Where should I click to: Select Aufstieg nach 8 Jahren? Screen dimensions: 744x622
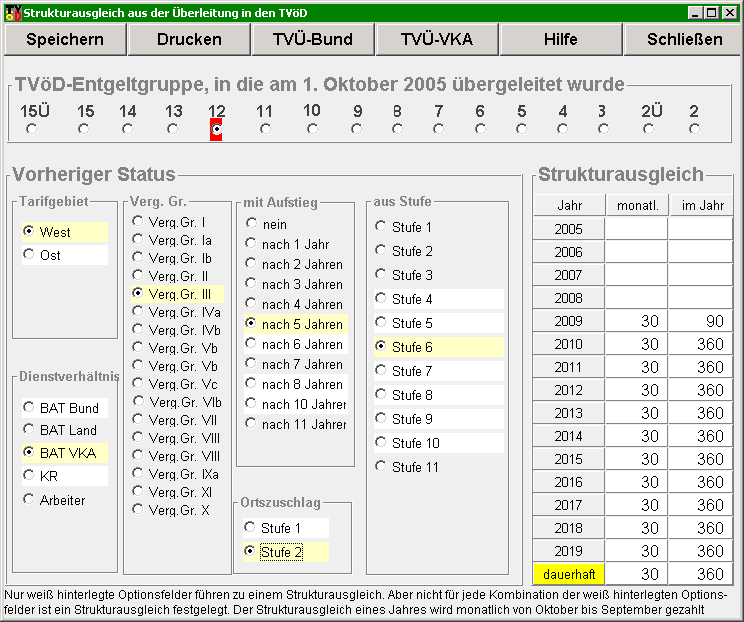296,384
